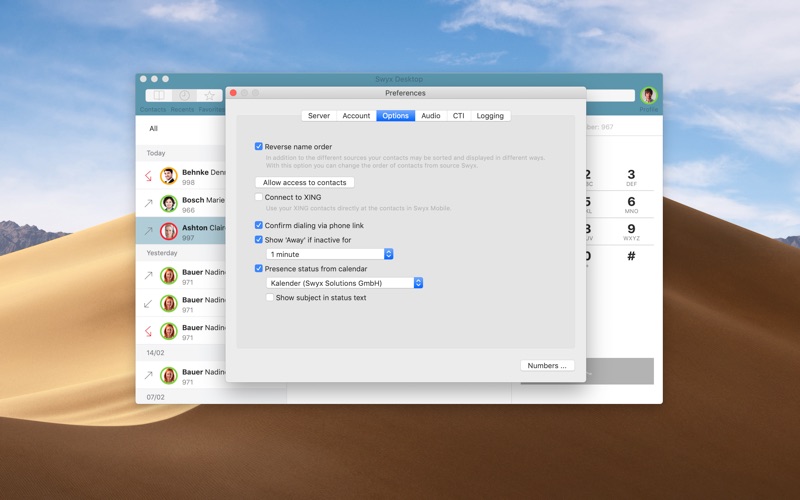The height and width of the screenshot is (500, 800).
Task: Click Ashton Claire contact avatar
Action: click(168, 231)
